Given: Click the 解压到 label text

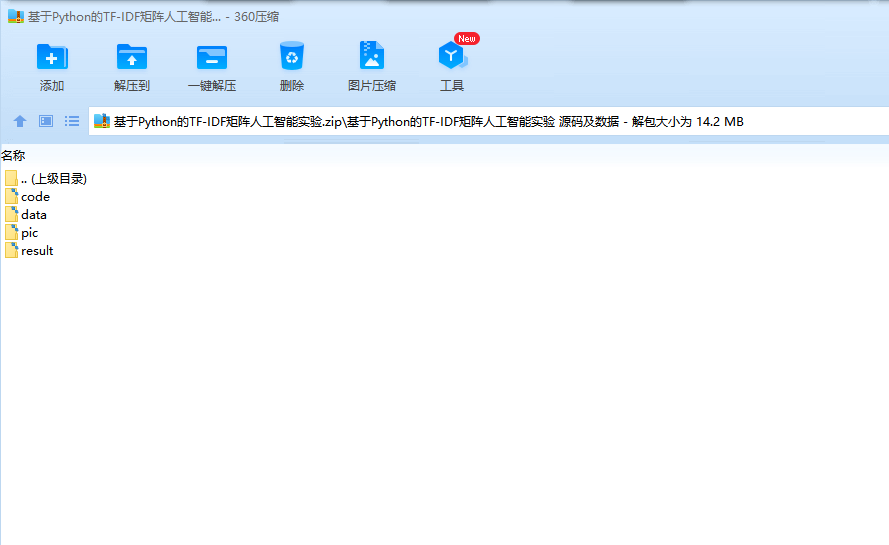Looking at the screenshot, I should click(132, 86).
